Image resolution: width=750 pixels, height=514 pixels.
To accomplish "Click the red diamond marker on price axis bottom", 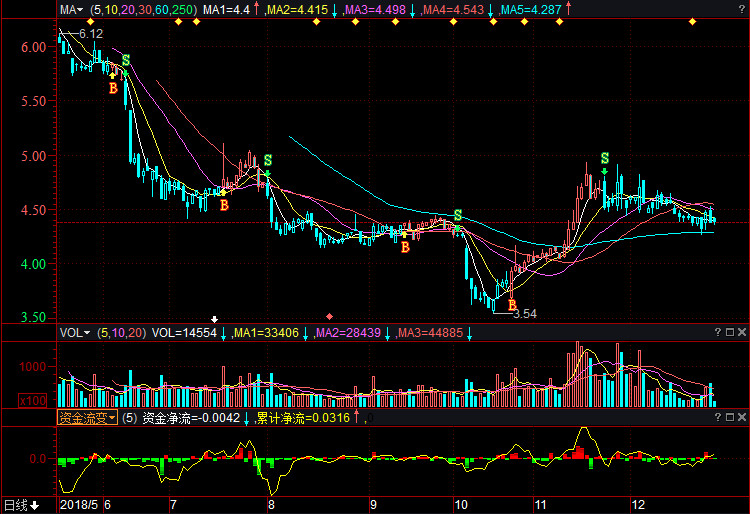I will point(330,317).
